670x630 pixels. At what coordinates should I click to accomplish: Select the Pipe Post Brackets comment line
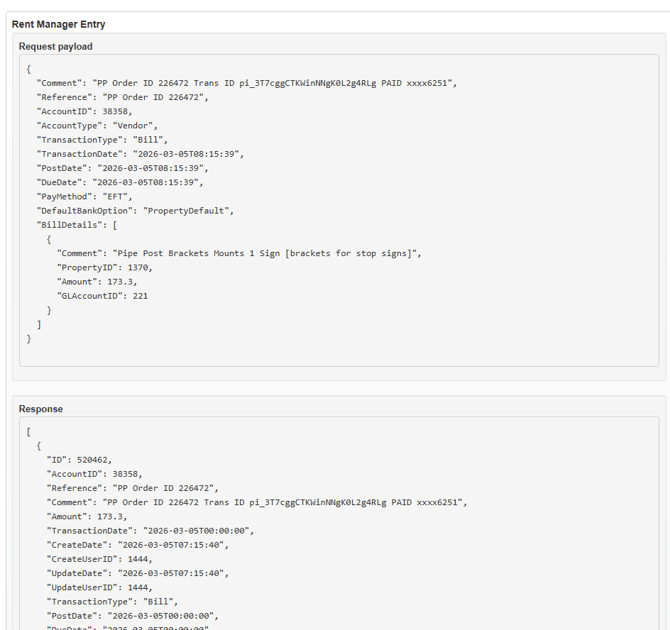pos(238,253)
